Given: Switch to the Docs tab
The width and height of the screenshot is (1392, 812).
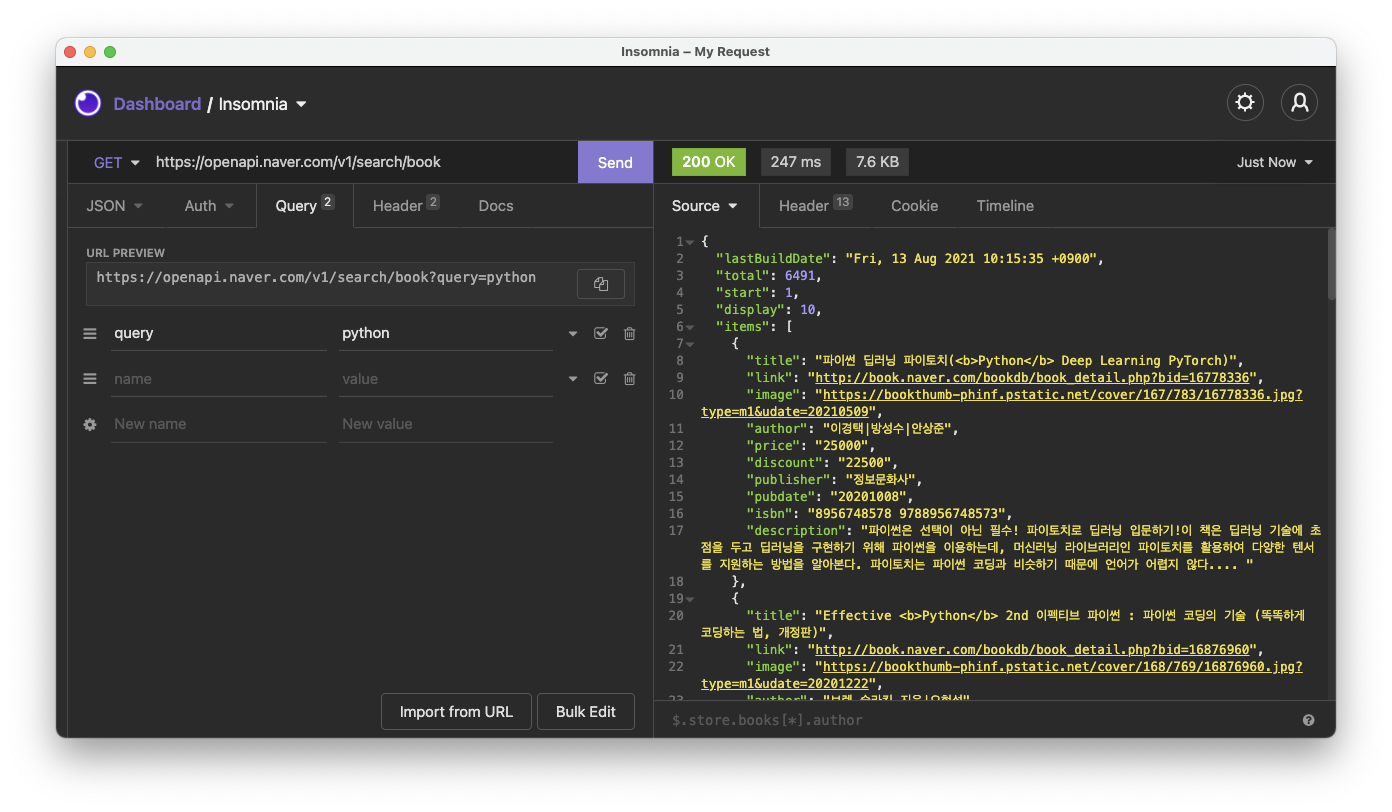Looking at the screenshot, I should pyautogui.click(x=496, y=206).
